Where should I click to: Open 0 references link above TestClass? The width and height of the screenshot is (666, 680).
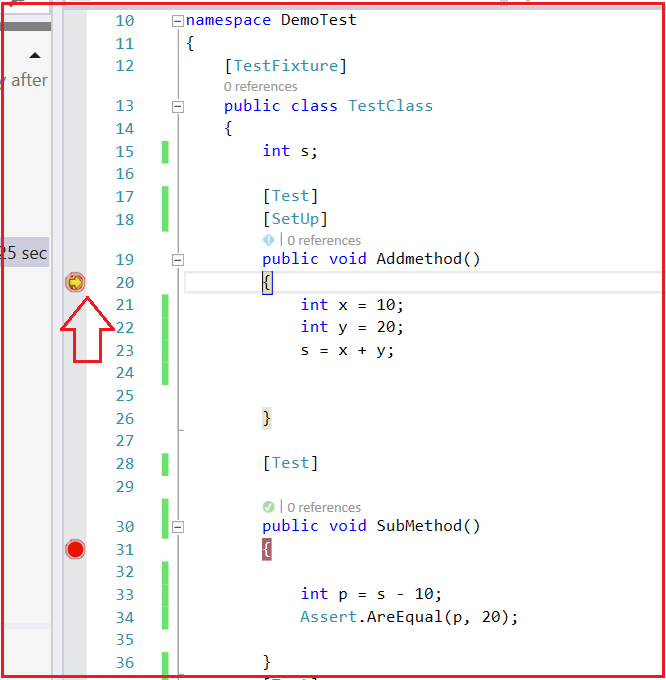[261, 87]
